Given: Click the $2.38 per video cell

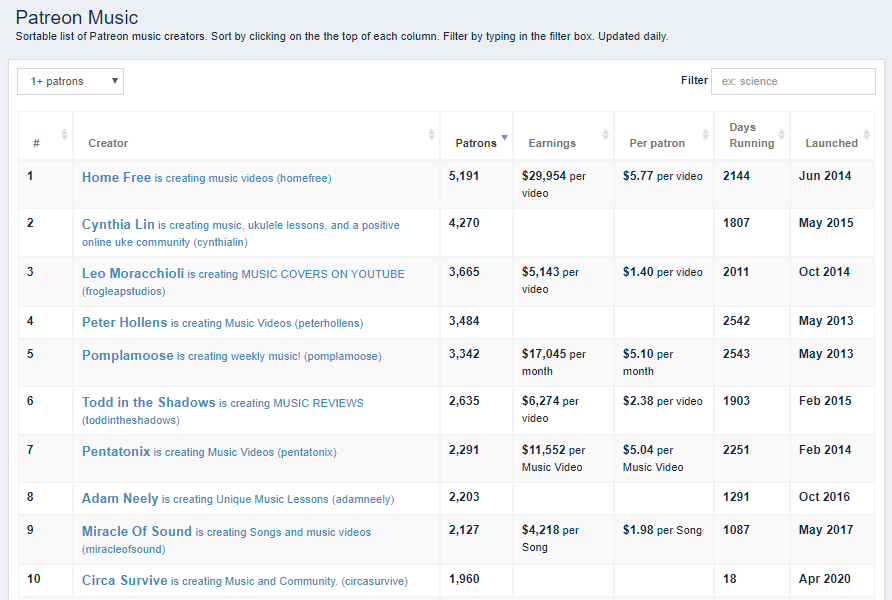Looking at the screenshot, I should 662,401.
